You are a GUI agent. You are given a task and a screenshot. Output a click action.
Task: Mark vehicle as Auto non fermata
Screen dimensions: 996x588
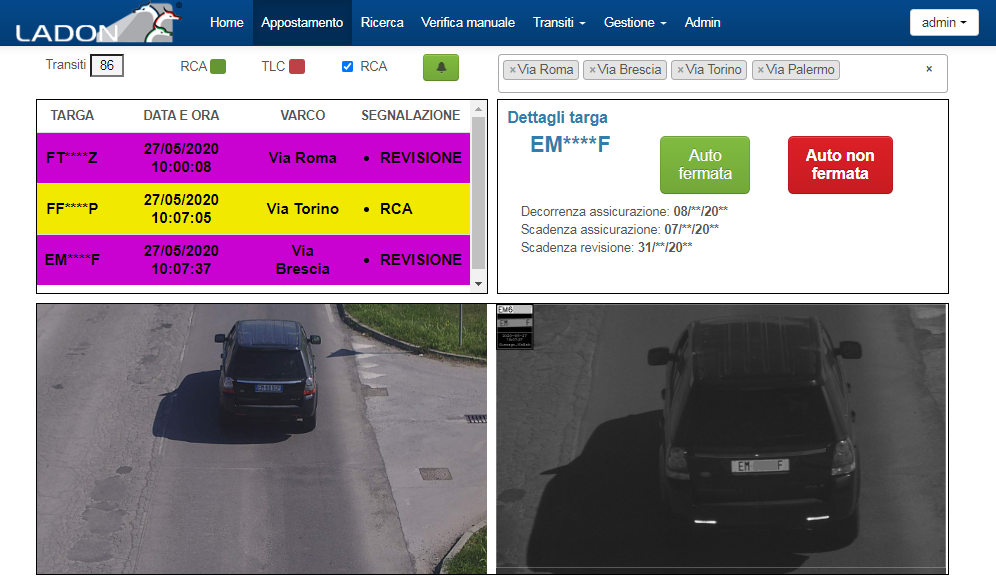click(x=840, y=164)
